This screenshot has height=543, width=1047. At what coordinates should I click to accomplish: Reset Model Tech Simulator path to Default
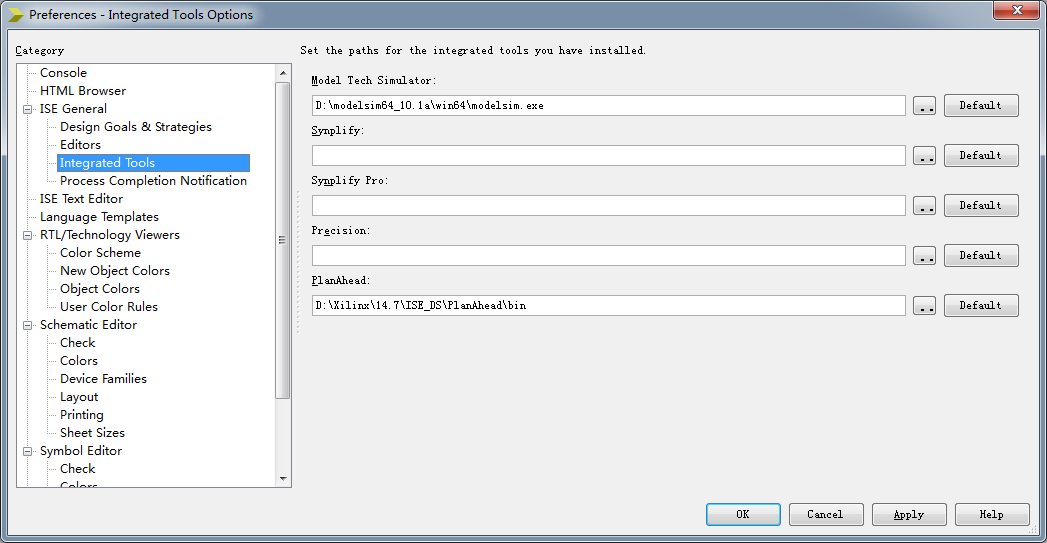(981, 106)
